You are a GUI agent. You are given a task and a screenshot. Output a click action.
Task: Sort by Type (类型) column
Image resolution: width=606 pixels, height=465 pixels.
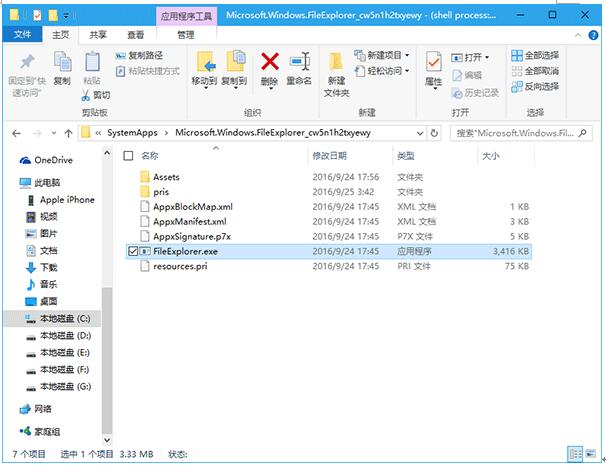(405, 156)
